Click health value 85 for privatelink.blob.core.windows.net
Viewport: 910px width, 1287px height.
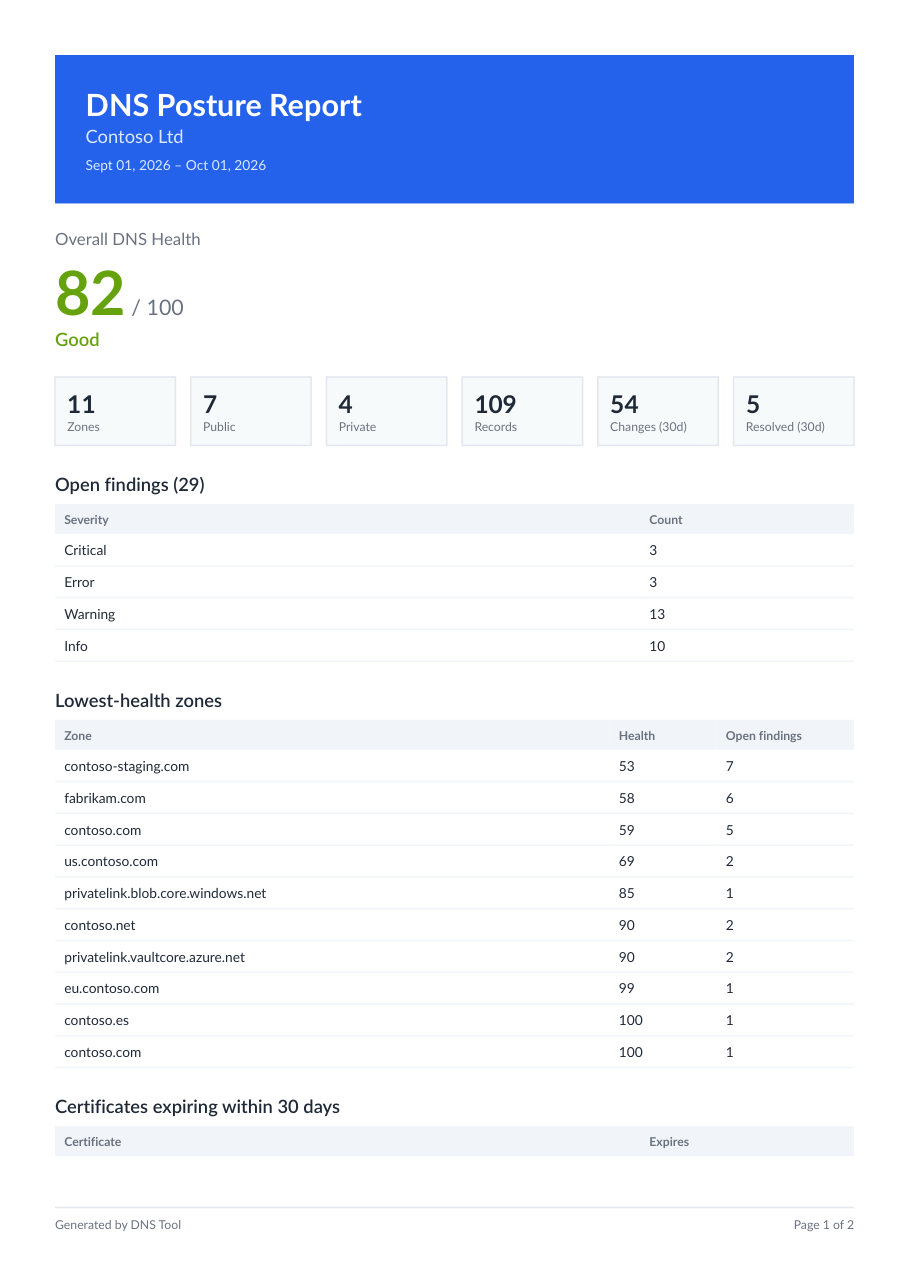(x=627, y=893)
